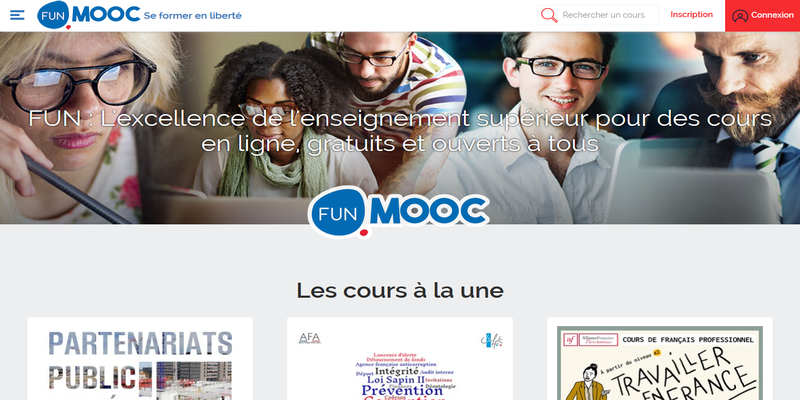Open the Prévention Intégrité word cloud course
This screenshot has height=400, width=800.
[x=400, y=359]
